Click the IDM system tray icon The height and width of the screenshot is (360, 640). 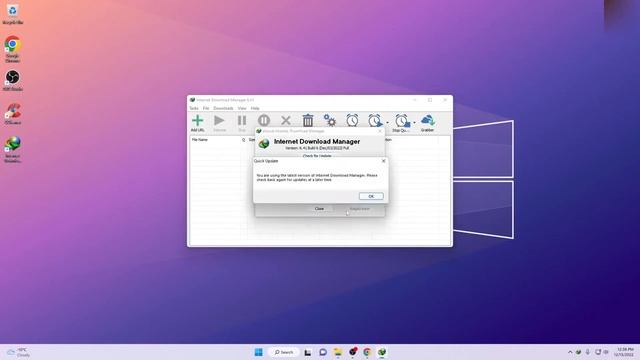[x=578, y=352]
